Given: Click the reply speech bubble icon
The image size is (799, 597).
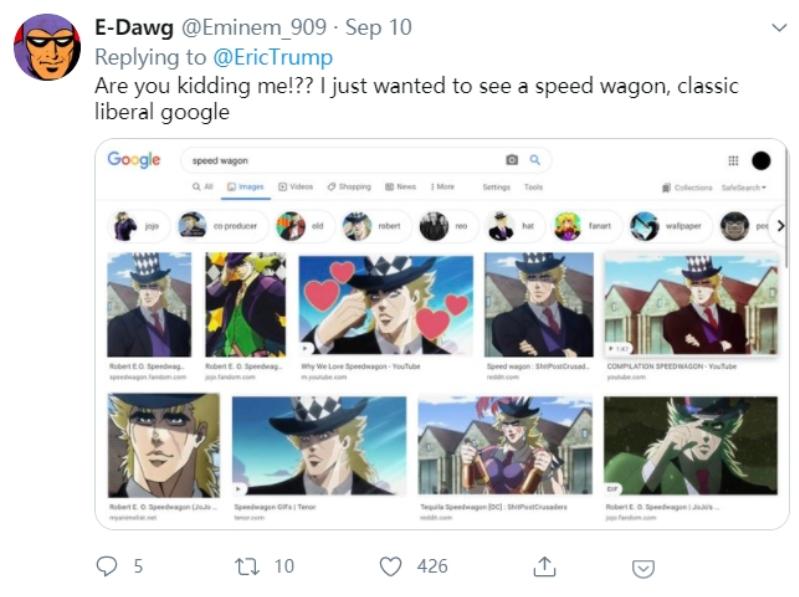Looking at the screenshot, I should tap(107, 567).
